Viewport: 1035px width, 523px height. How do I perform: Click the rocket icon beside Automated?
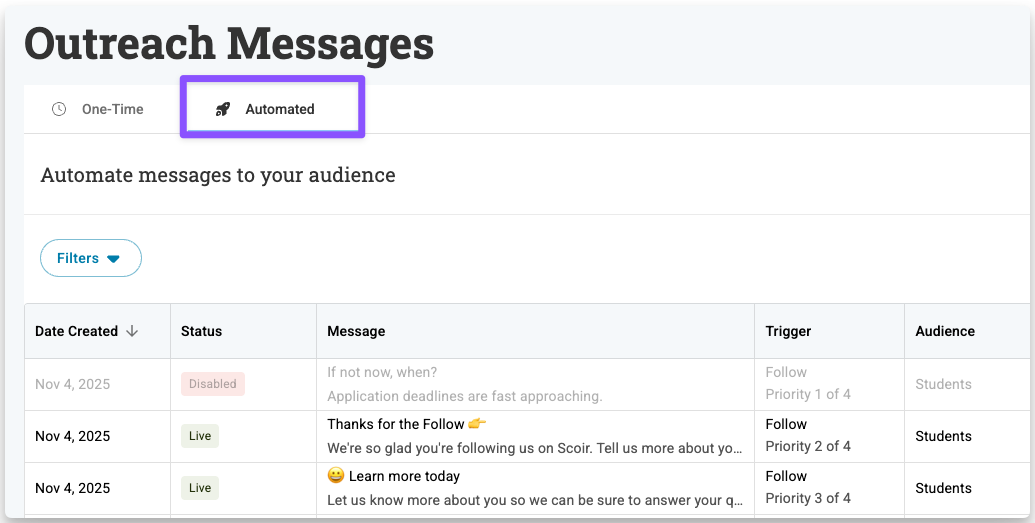pyautogui.click(x=223, y=109)
